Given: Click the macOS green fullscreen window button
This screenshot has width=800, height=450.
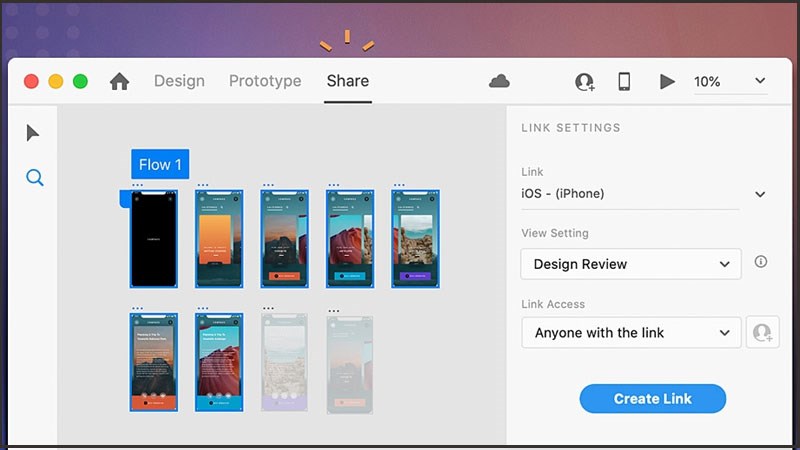Looking at the screenshot, I should pos(80,81).
